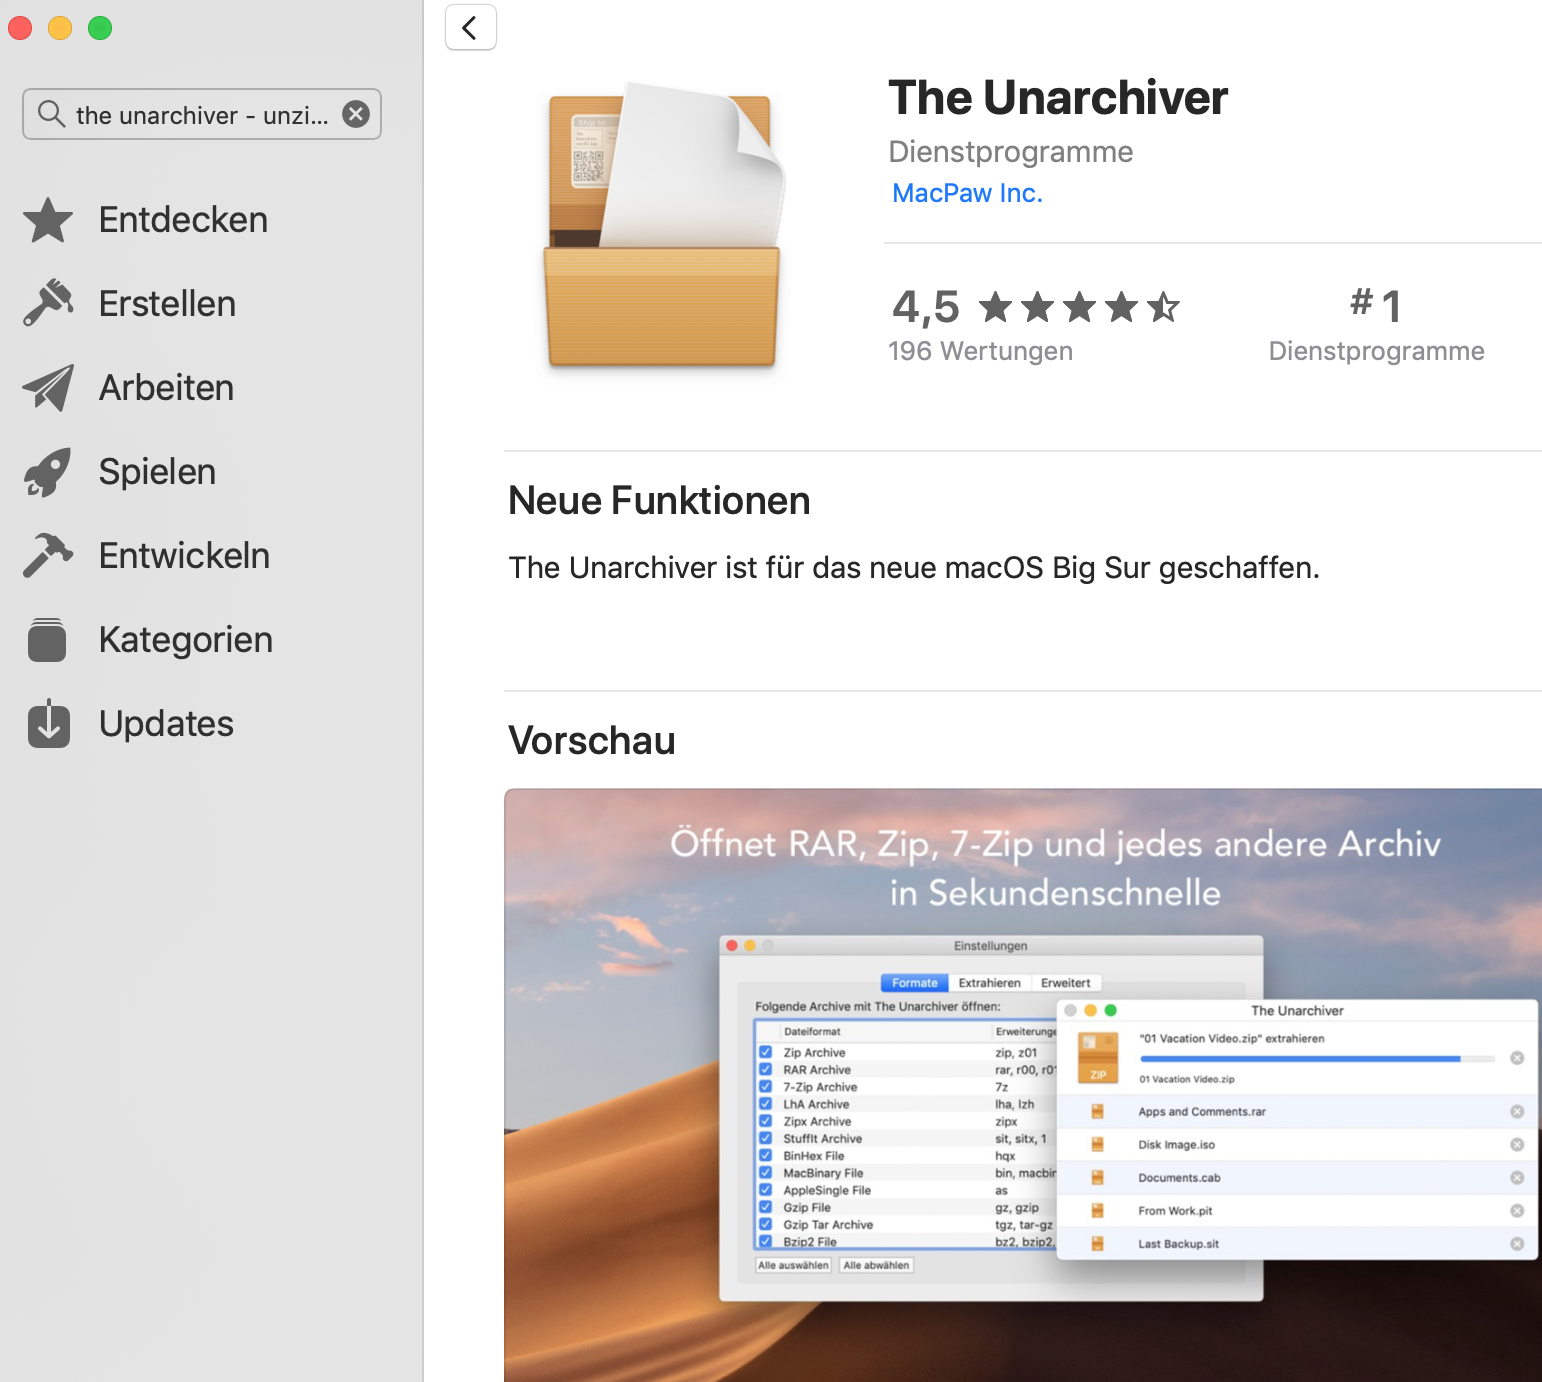
Task: Click the 196 Wertungen ratings text
Action: (980, 351)
